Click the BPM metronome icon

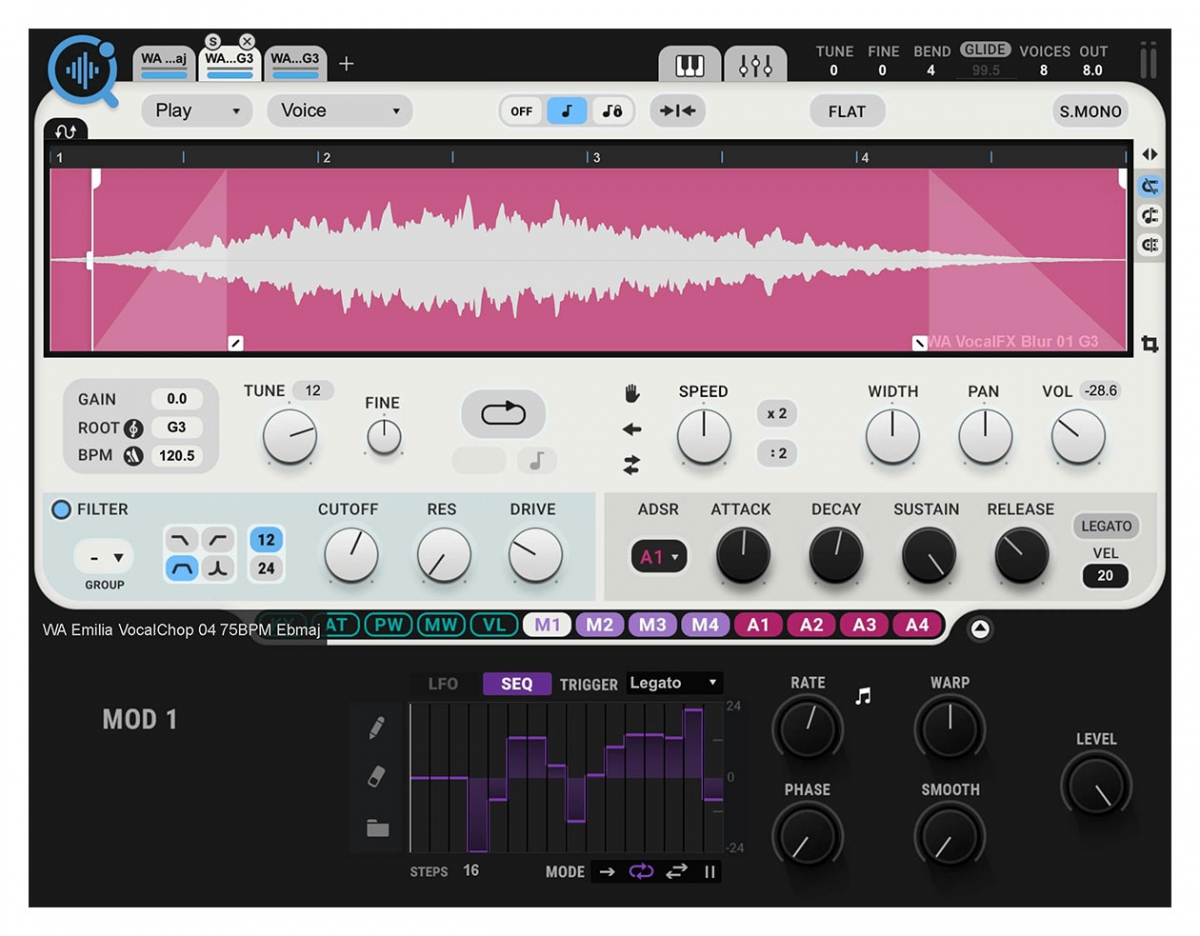tap(133, 456)
